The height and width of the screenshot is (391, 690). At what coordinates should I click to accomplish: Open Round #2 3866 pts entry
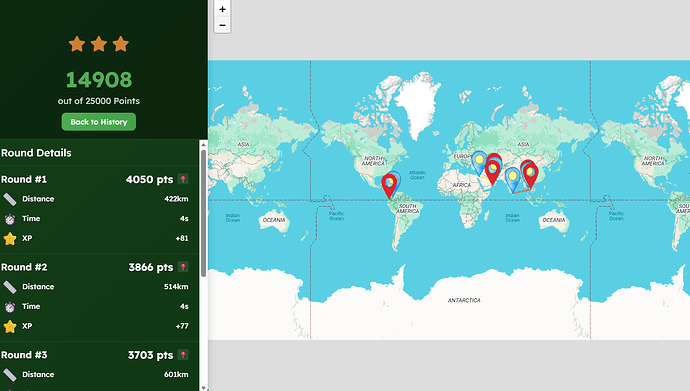[99, 267]
